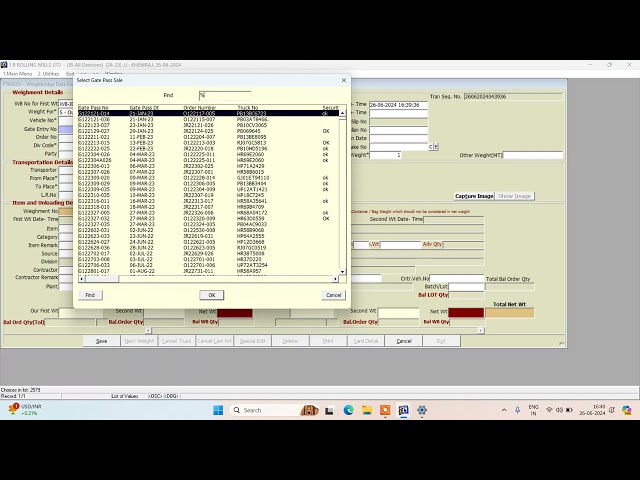Click the list's vertical scrollbar up arrow
Viewport: 640px width, 480px height.
[x=342, y=113]
